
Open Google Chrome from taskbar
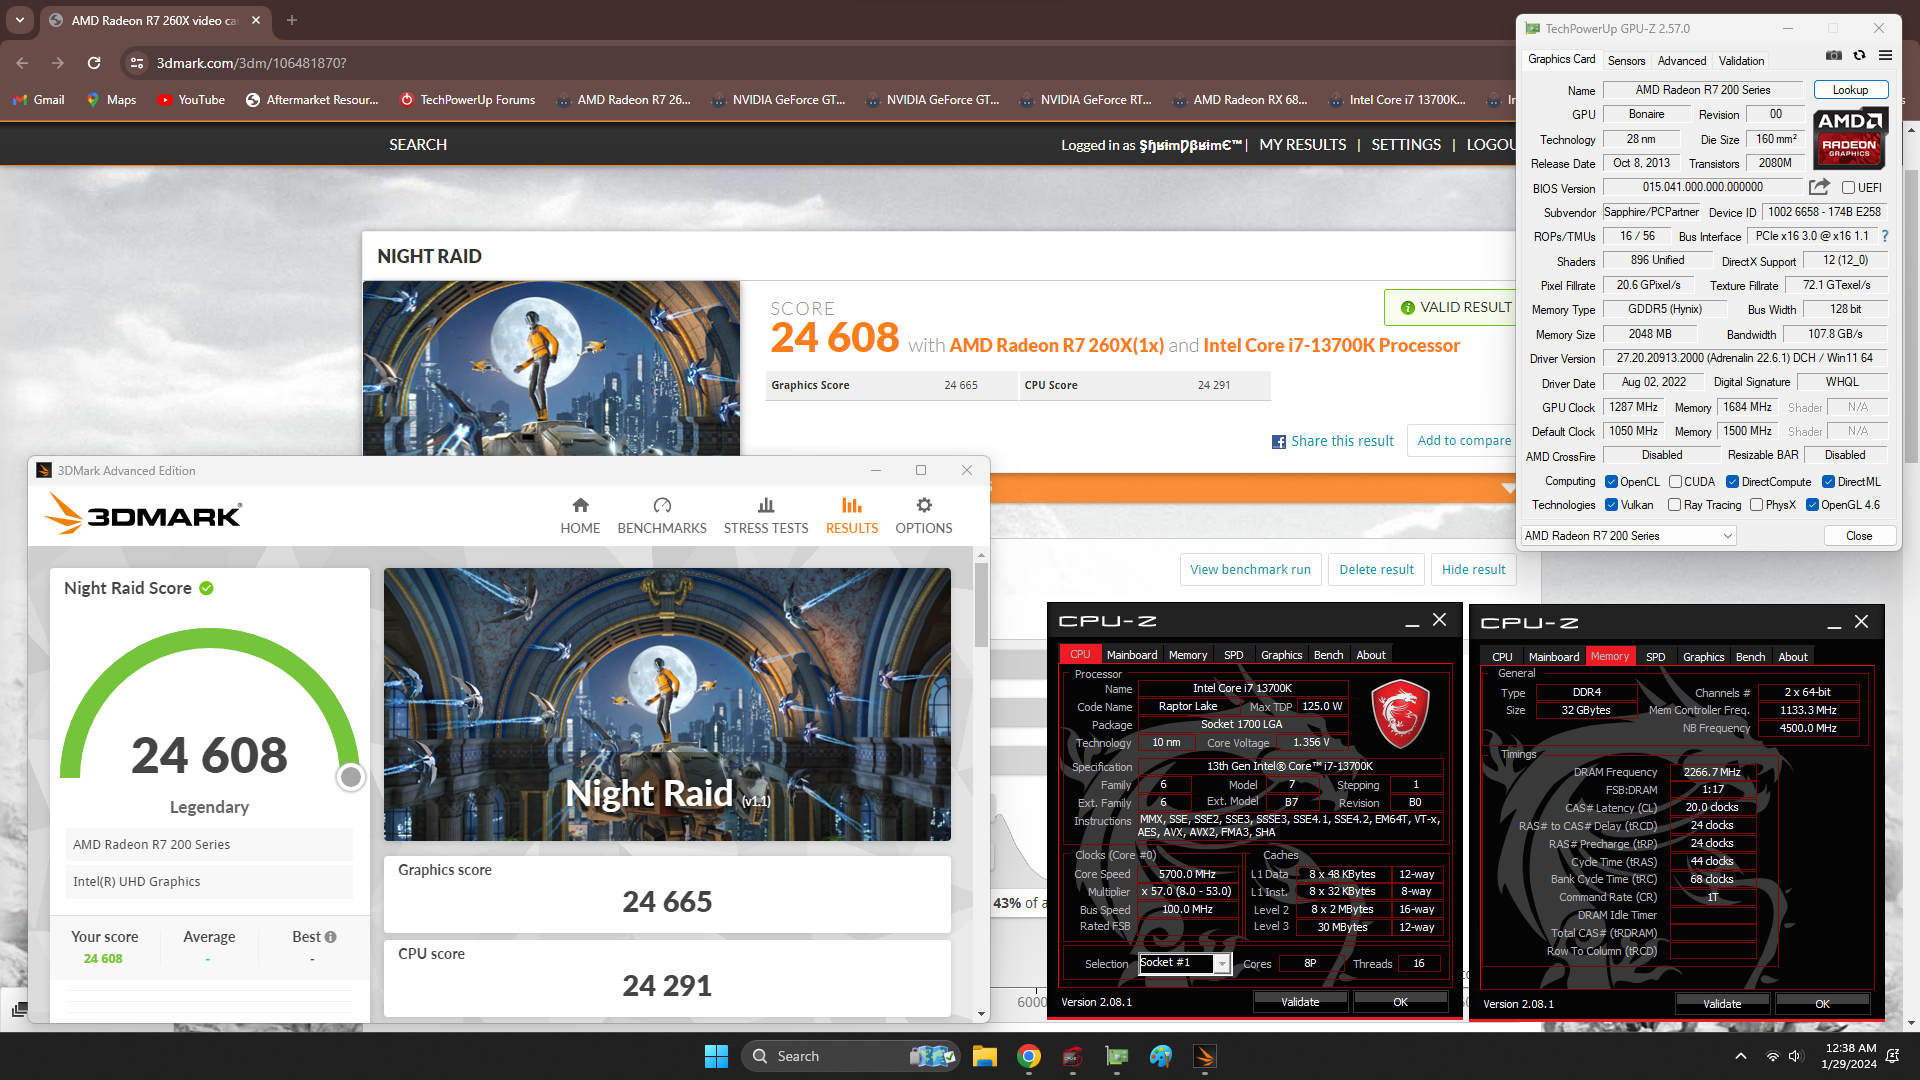(1029, 1056)
